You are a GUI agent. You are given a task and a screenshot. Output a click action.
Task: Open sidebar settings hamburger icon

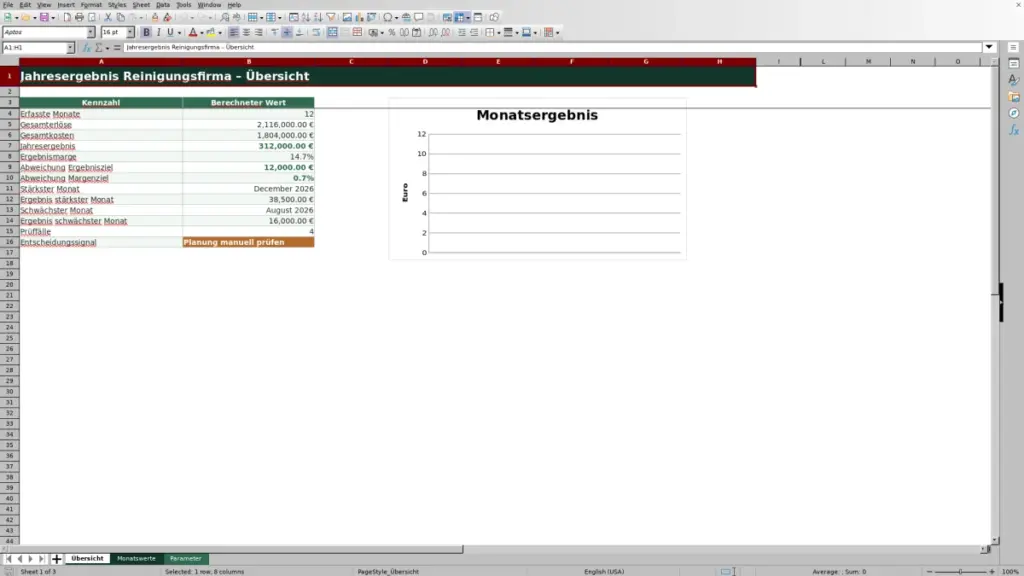point(1013,48)
